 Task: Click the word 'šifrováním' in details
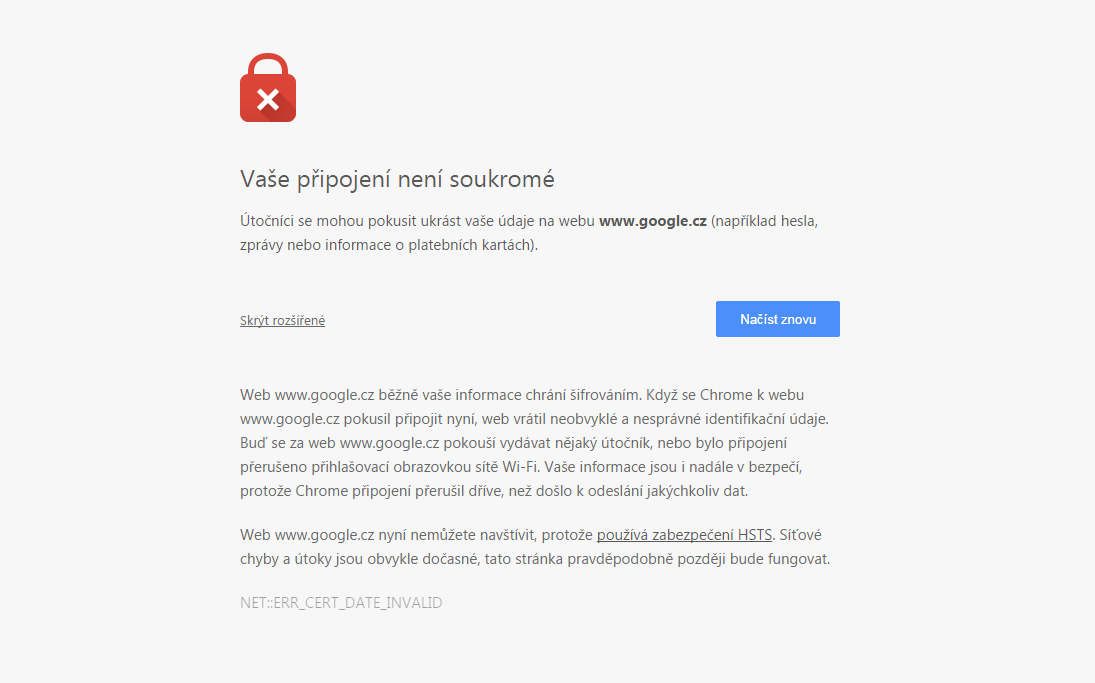coord(605,395)
